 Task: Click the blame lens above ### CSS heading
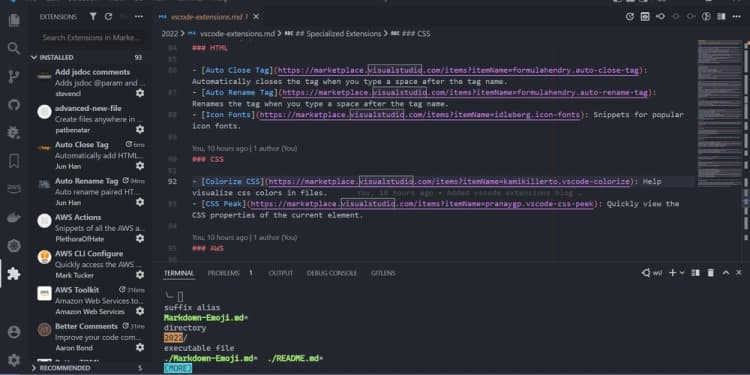click(244, 149)
